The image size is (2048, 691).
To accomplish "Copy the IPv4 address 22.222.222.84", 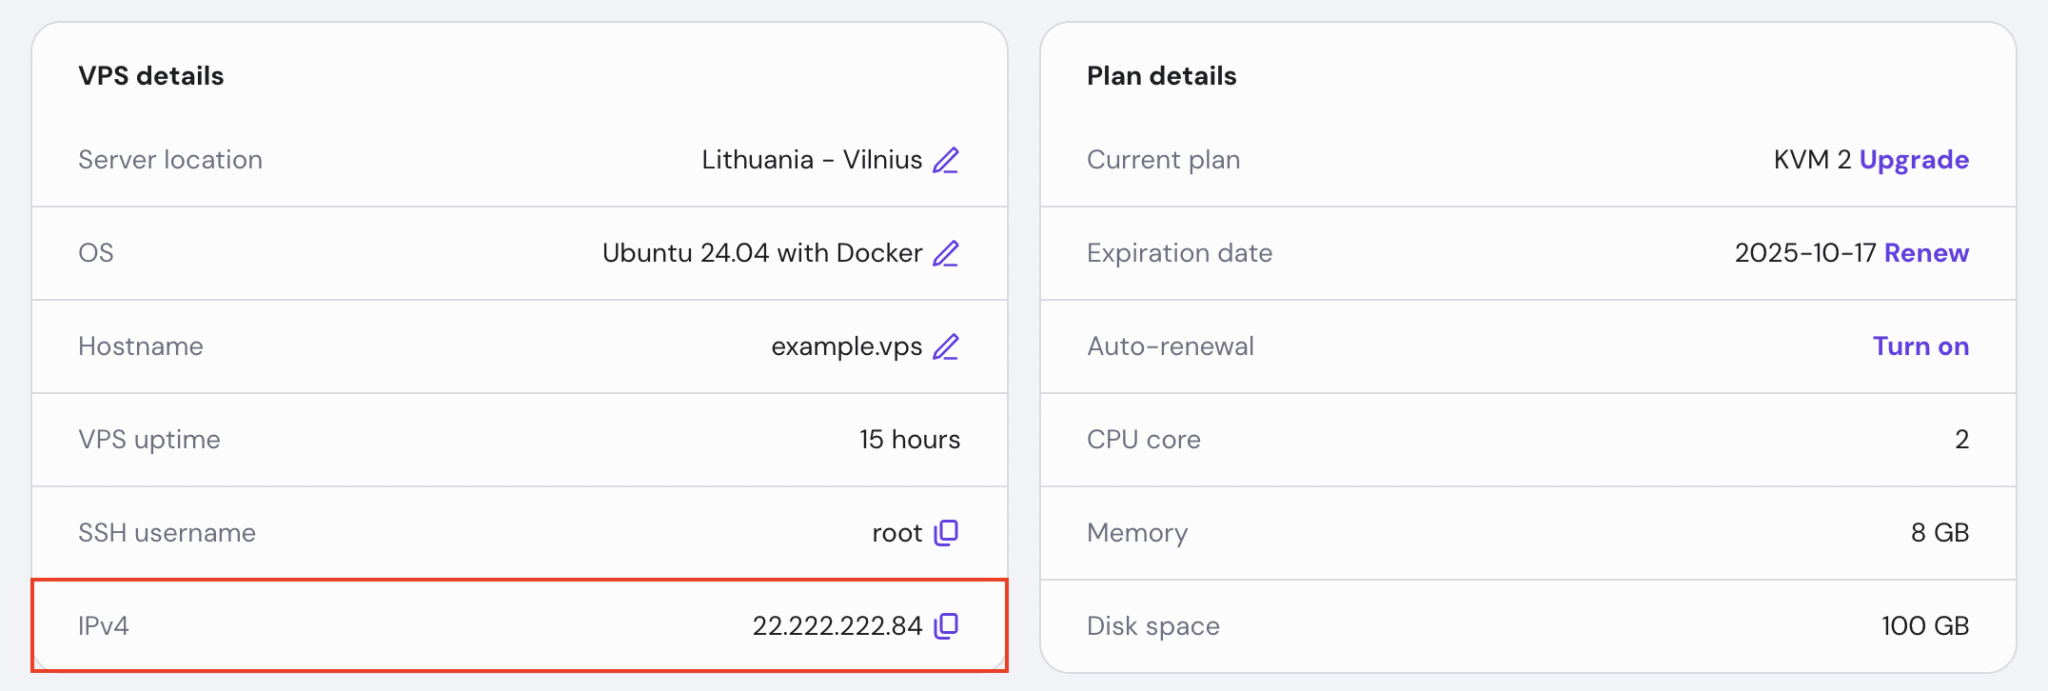I will pyautogui.click(x=947, y=626).
